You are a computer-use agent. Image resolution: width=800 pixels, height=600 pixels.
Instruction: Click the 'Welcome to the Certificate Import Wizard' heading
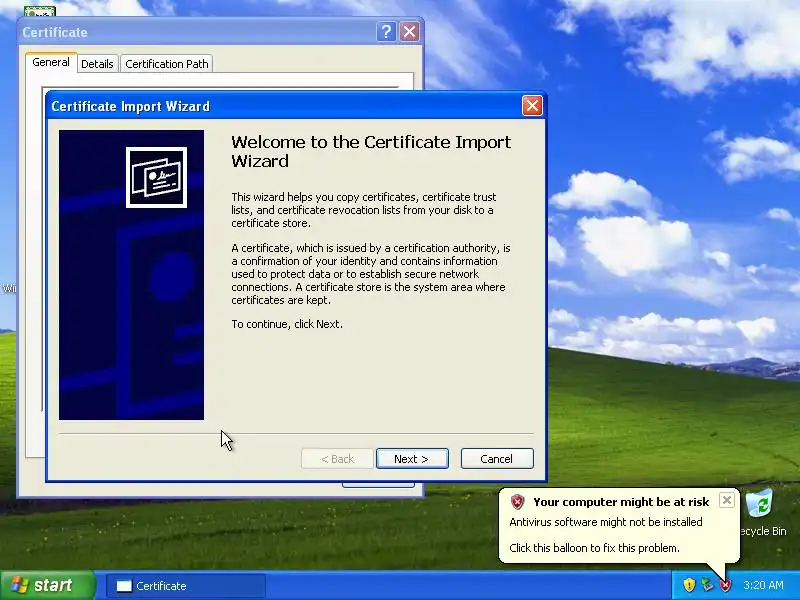pyautogui.click(x=371, y=152)
